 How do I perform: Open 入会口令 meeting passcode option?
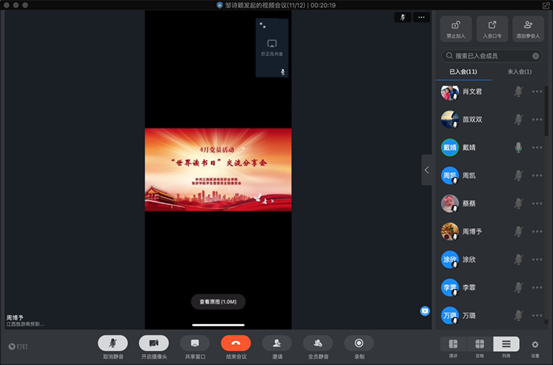[492, 29]
